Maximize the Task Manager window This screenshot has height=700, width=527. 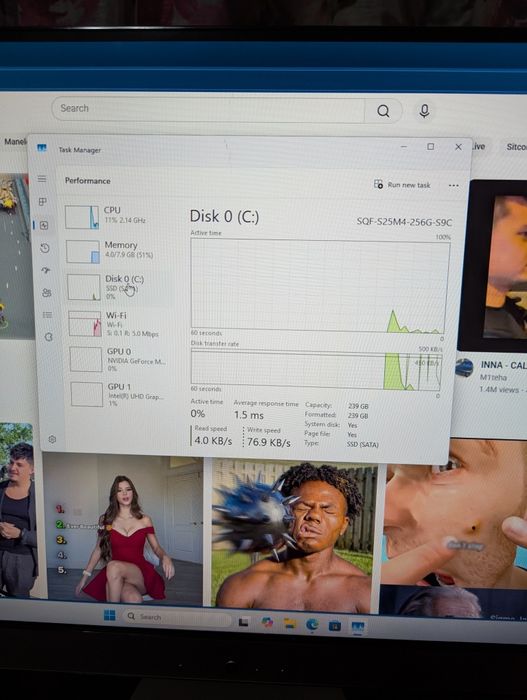click(431, 146)
